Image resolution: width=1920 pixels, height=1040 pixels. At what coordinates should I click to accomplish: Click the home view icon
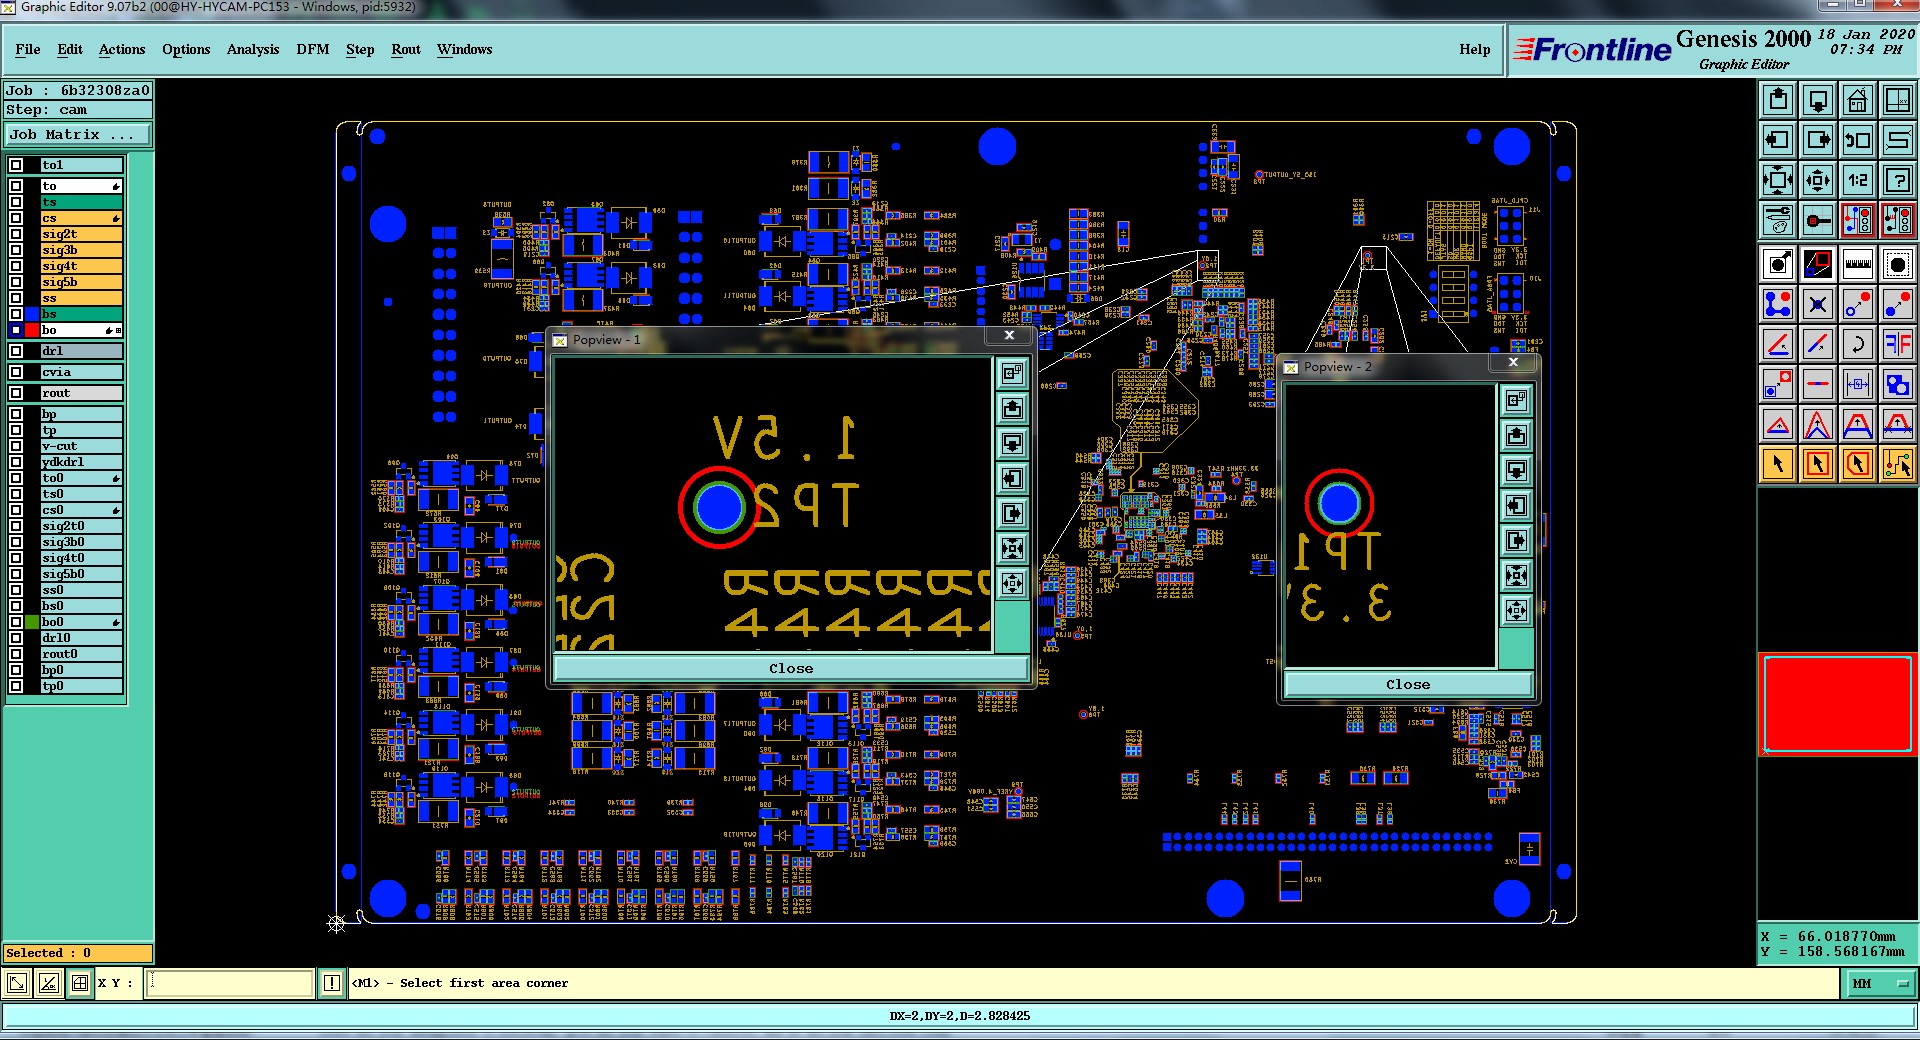[1857, 100]
